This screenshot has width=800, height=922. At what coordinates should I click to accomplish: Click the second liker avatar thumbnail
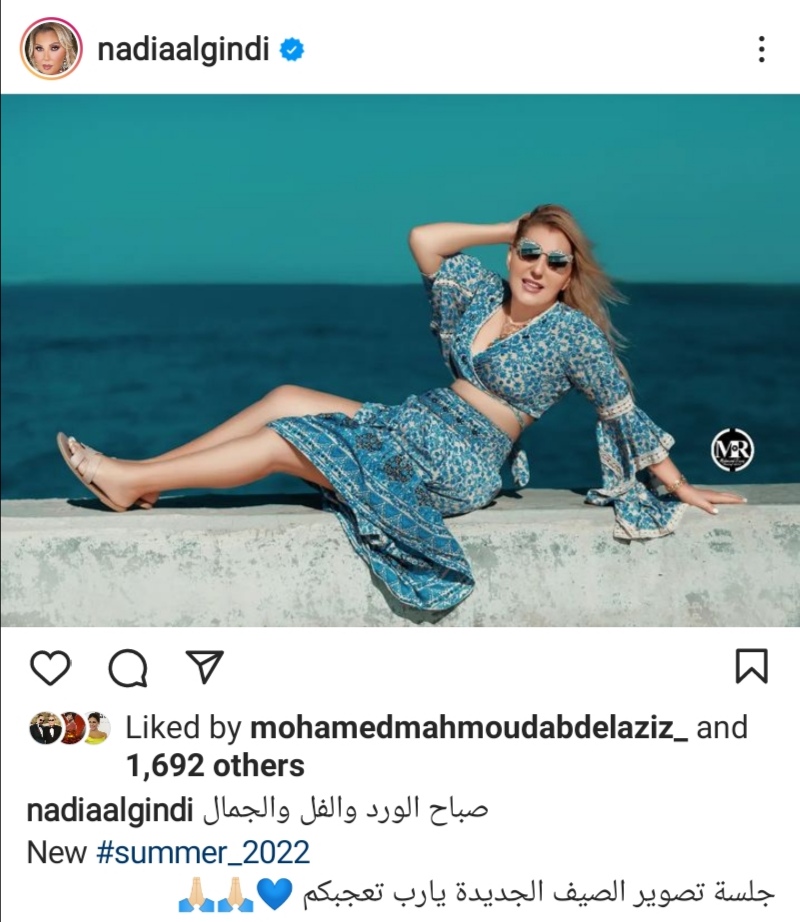[72, 728]
